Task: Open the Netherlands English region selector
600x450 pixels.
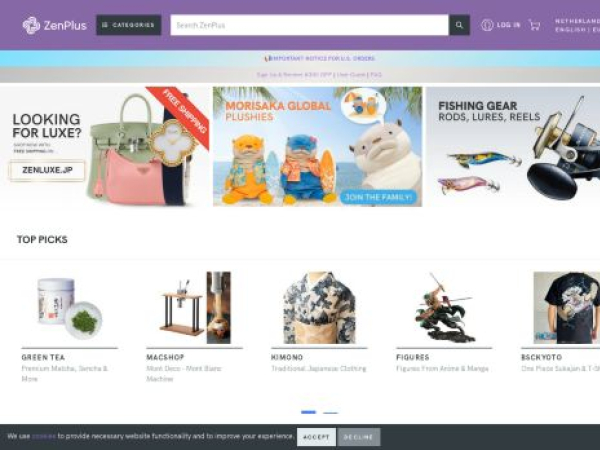Action: pos(577,25)
